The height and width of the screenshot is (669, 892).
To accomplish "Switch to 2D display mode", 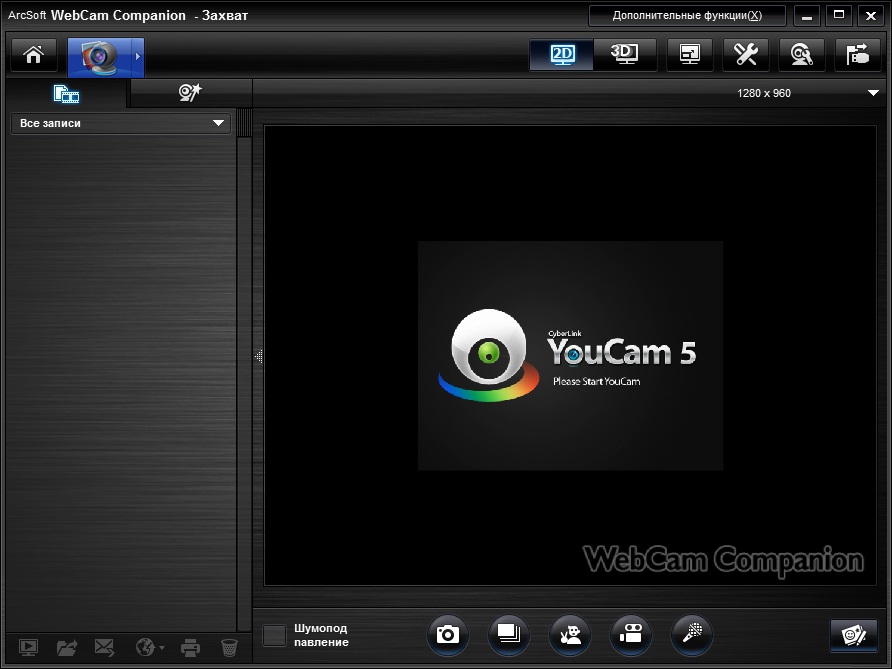I will pyautogui.click(x=562, y=55).
